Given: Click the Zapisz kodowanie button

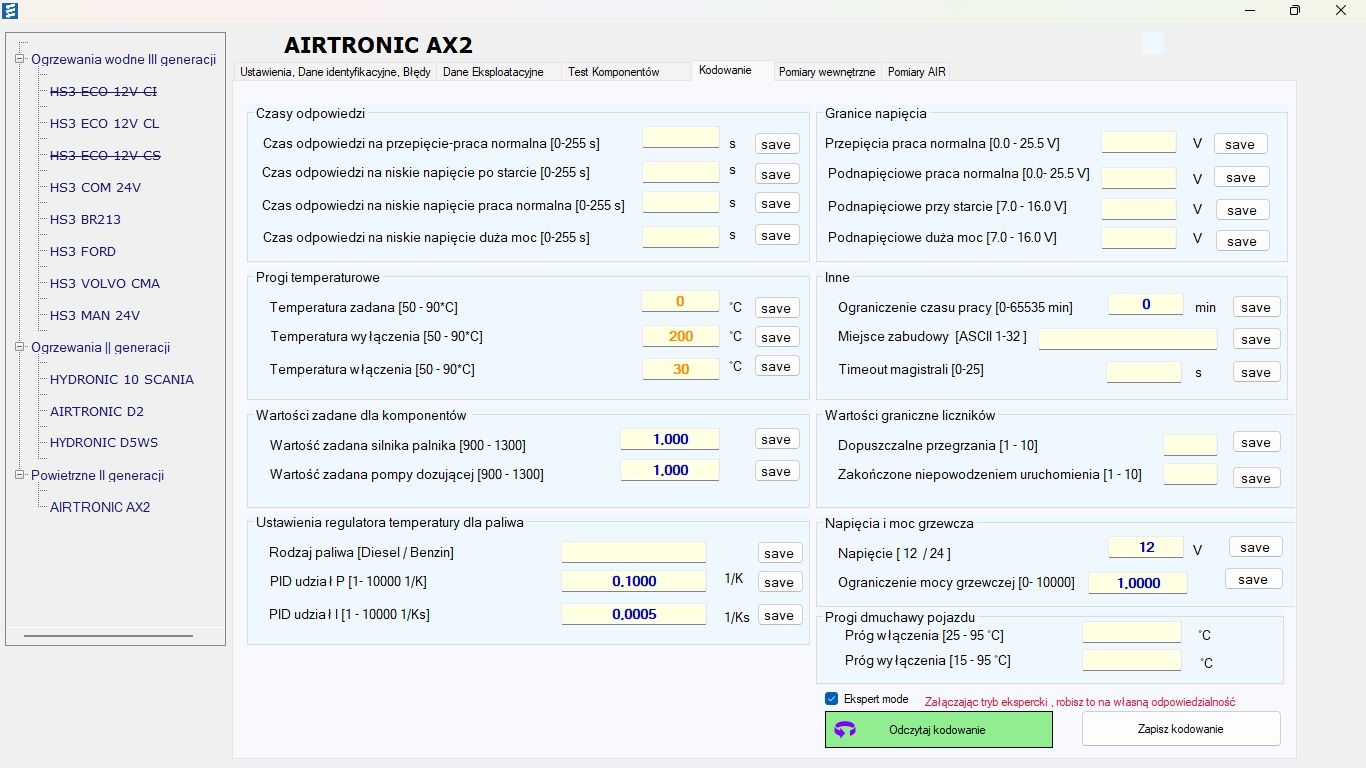Looking at the screenshot, I should [x=1181, y=729].
